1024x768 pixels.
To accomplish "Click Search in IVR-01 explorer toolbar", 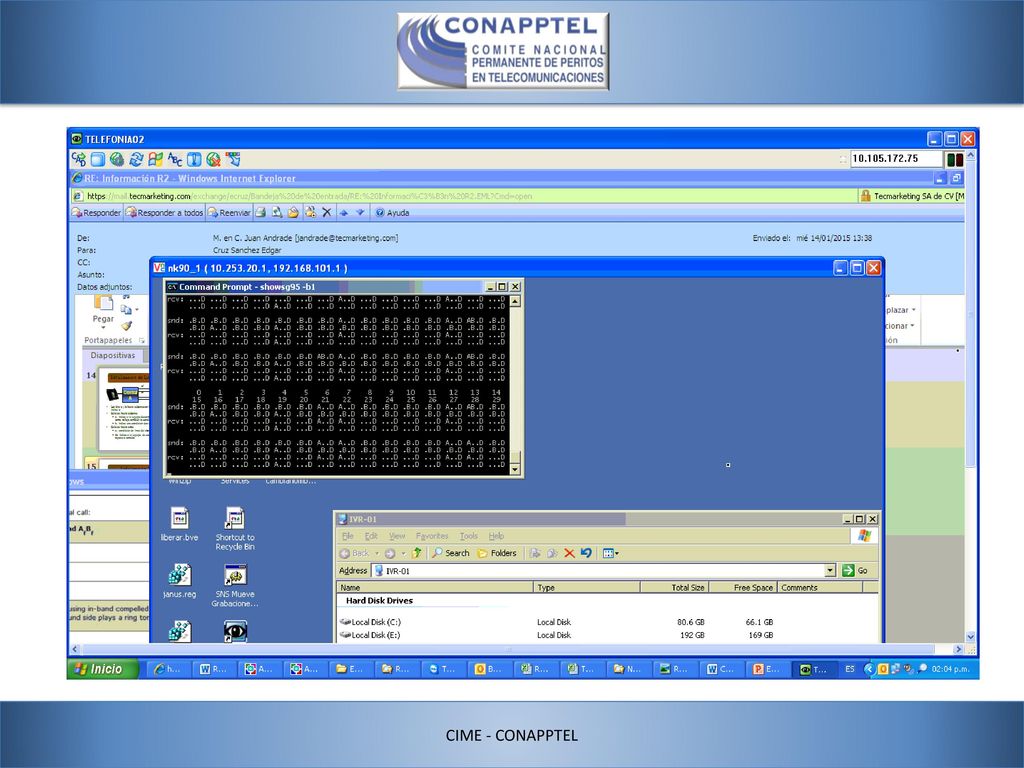I will (451, 553).
